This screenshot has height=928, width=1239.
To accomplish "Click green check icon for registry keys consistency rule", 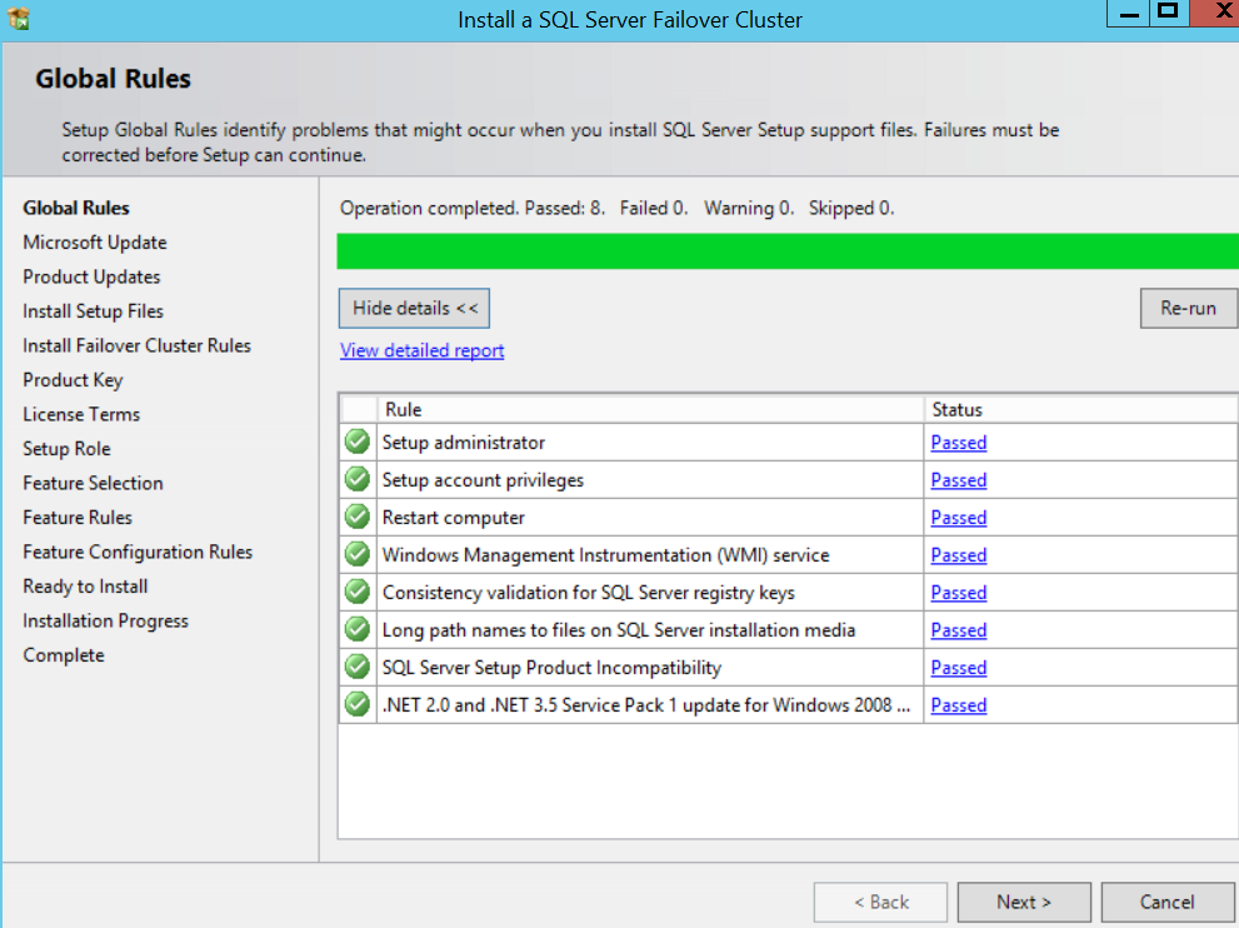I will pyautogui.click(x=357, y=592).
